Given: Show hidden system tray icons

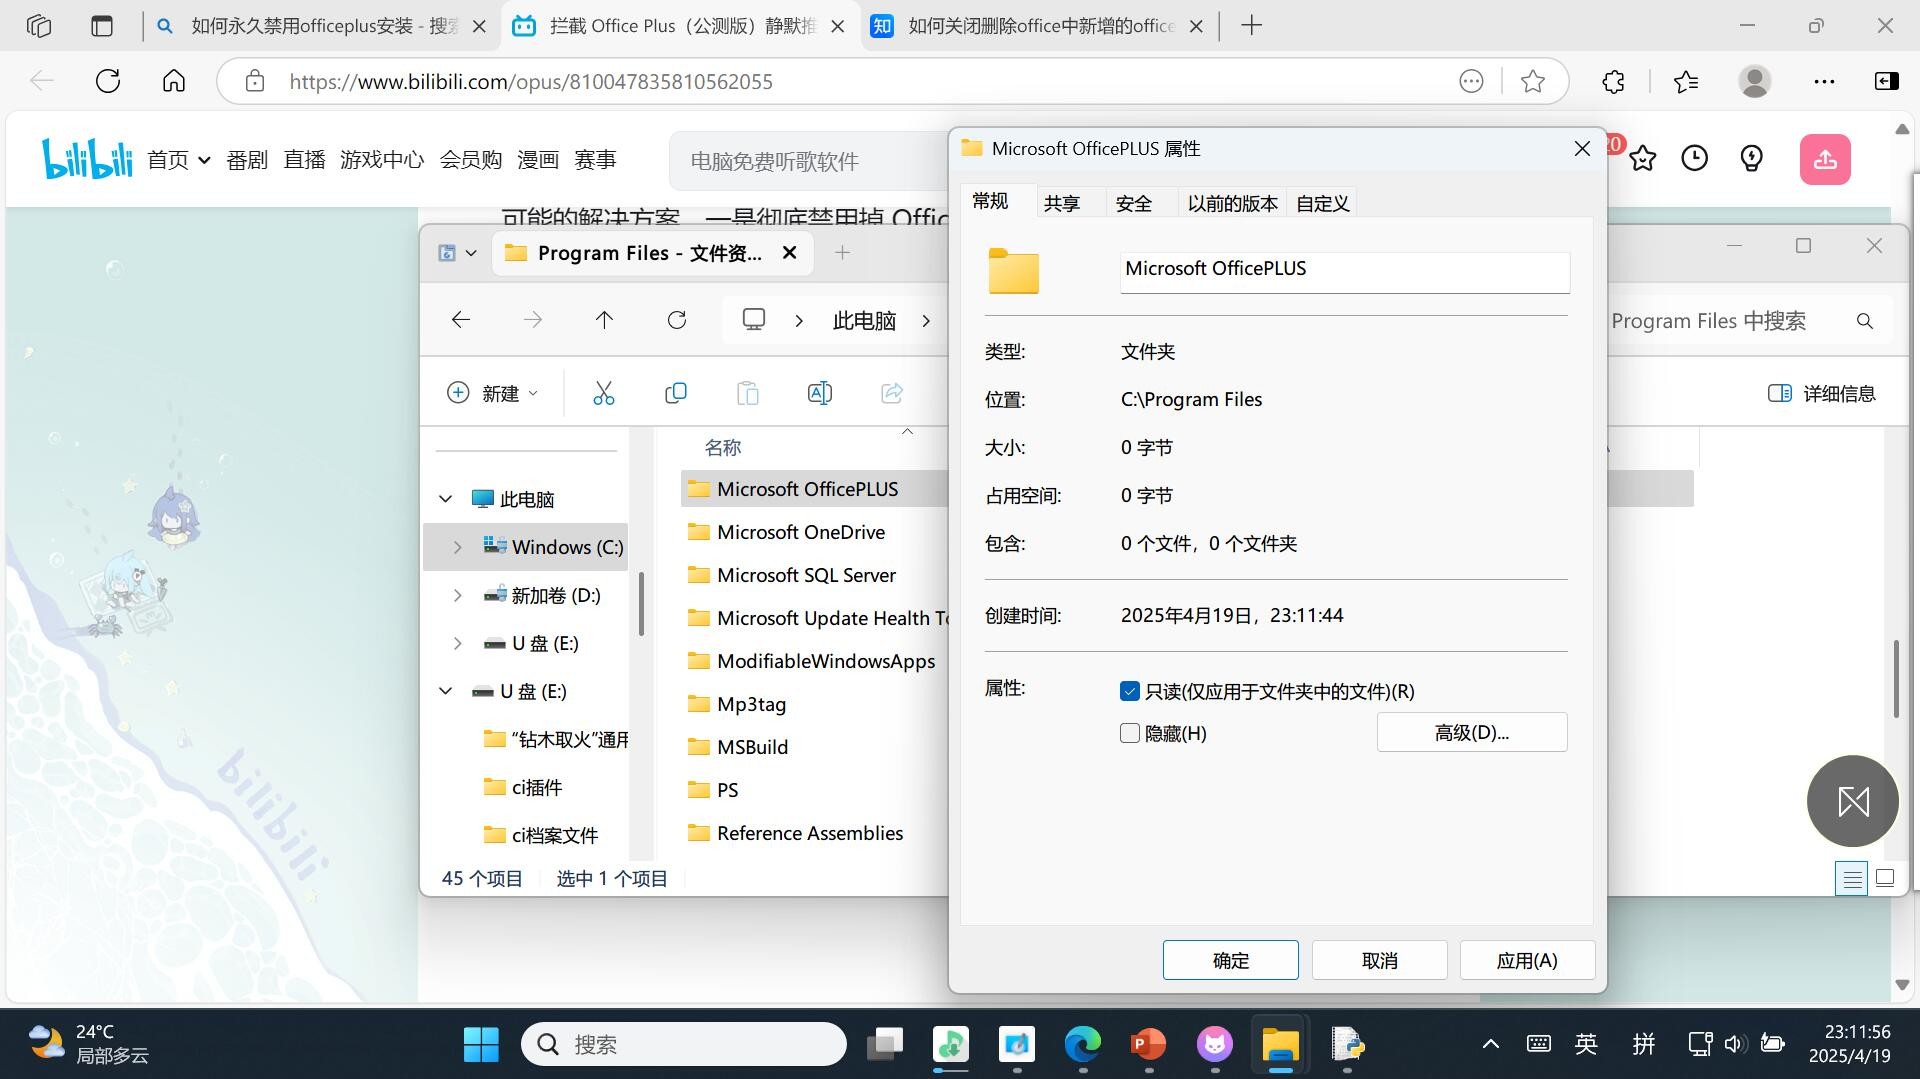Looking at the screenshot, I should tap(1490, 1044).
